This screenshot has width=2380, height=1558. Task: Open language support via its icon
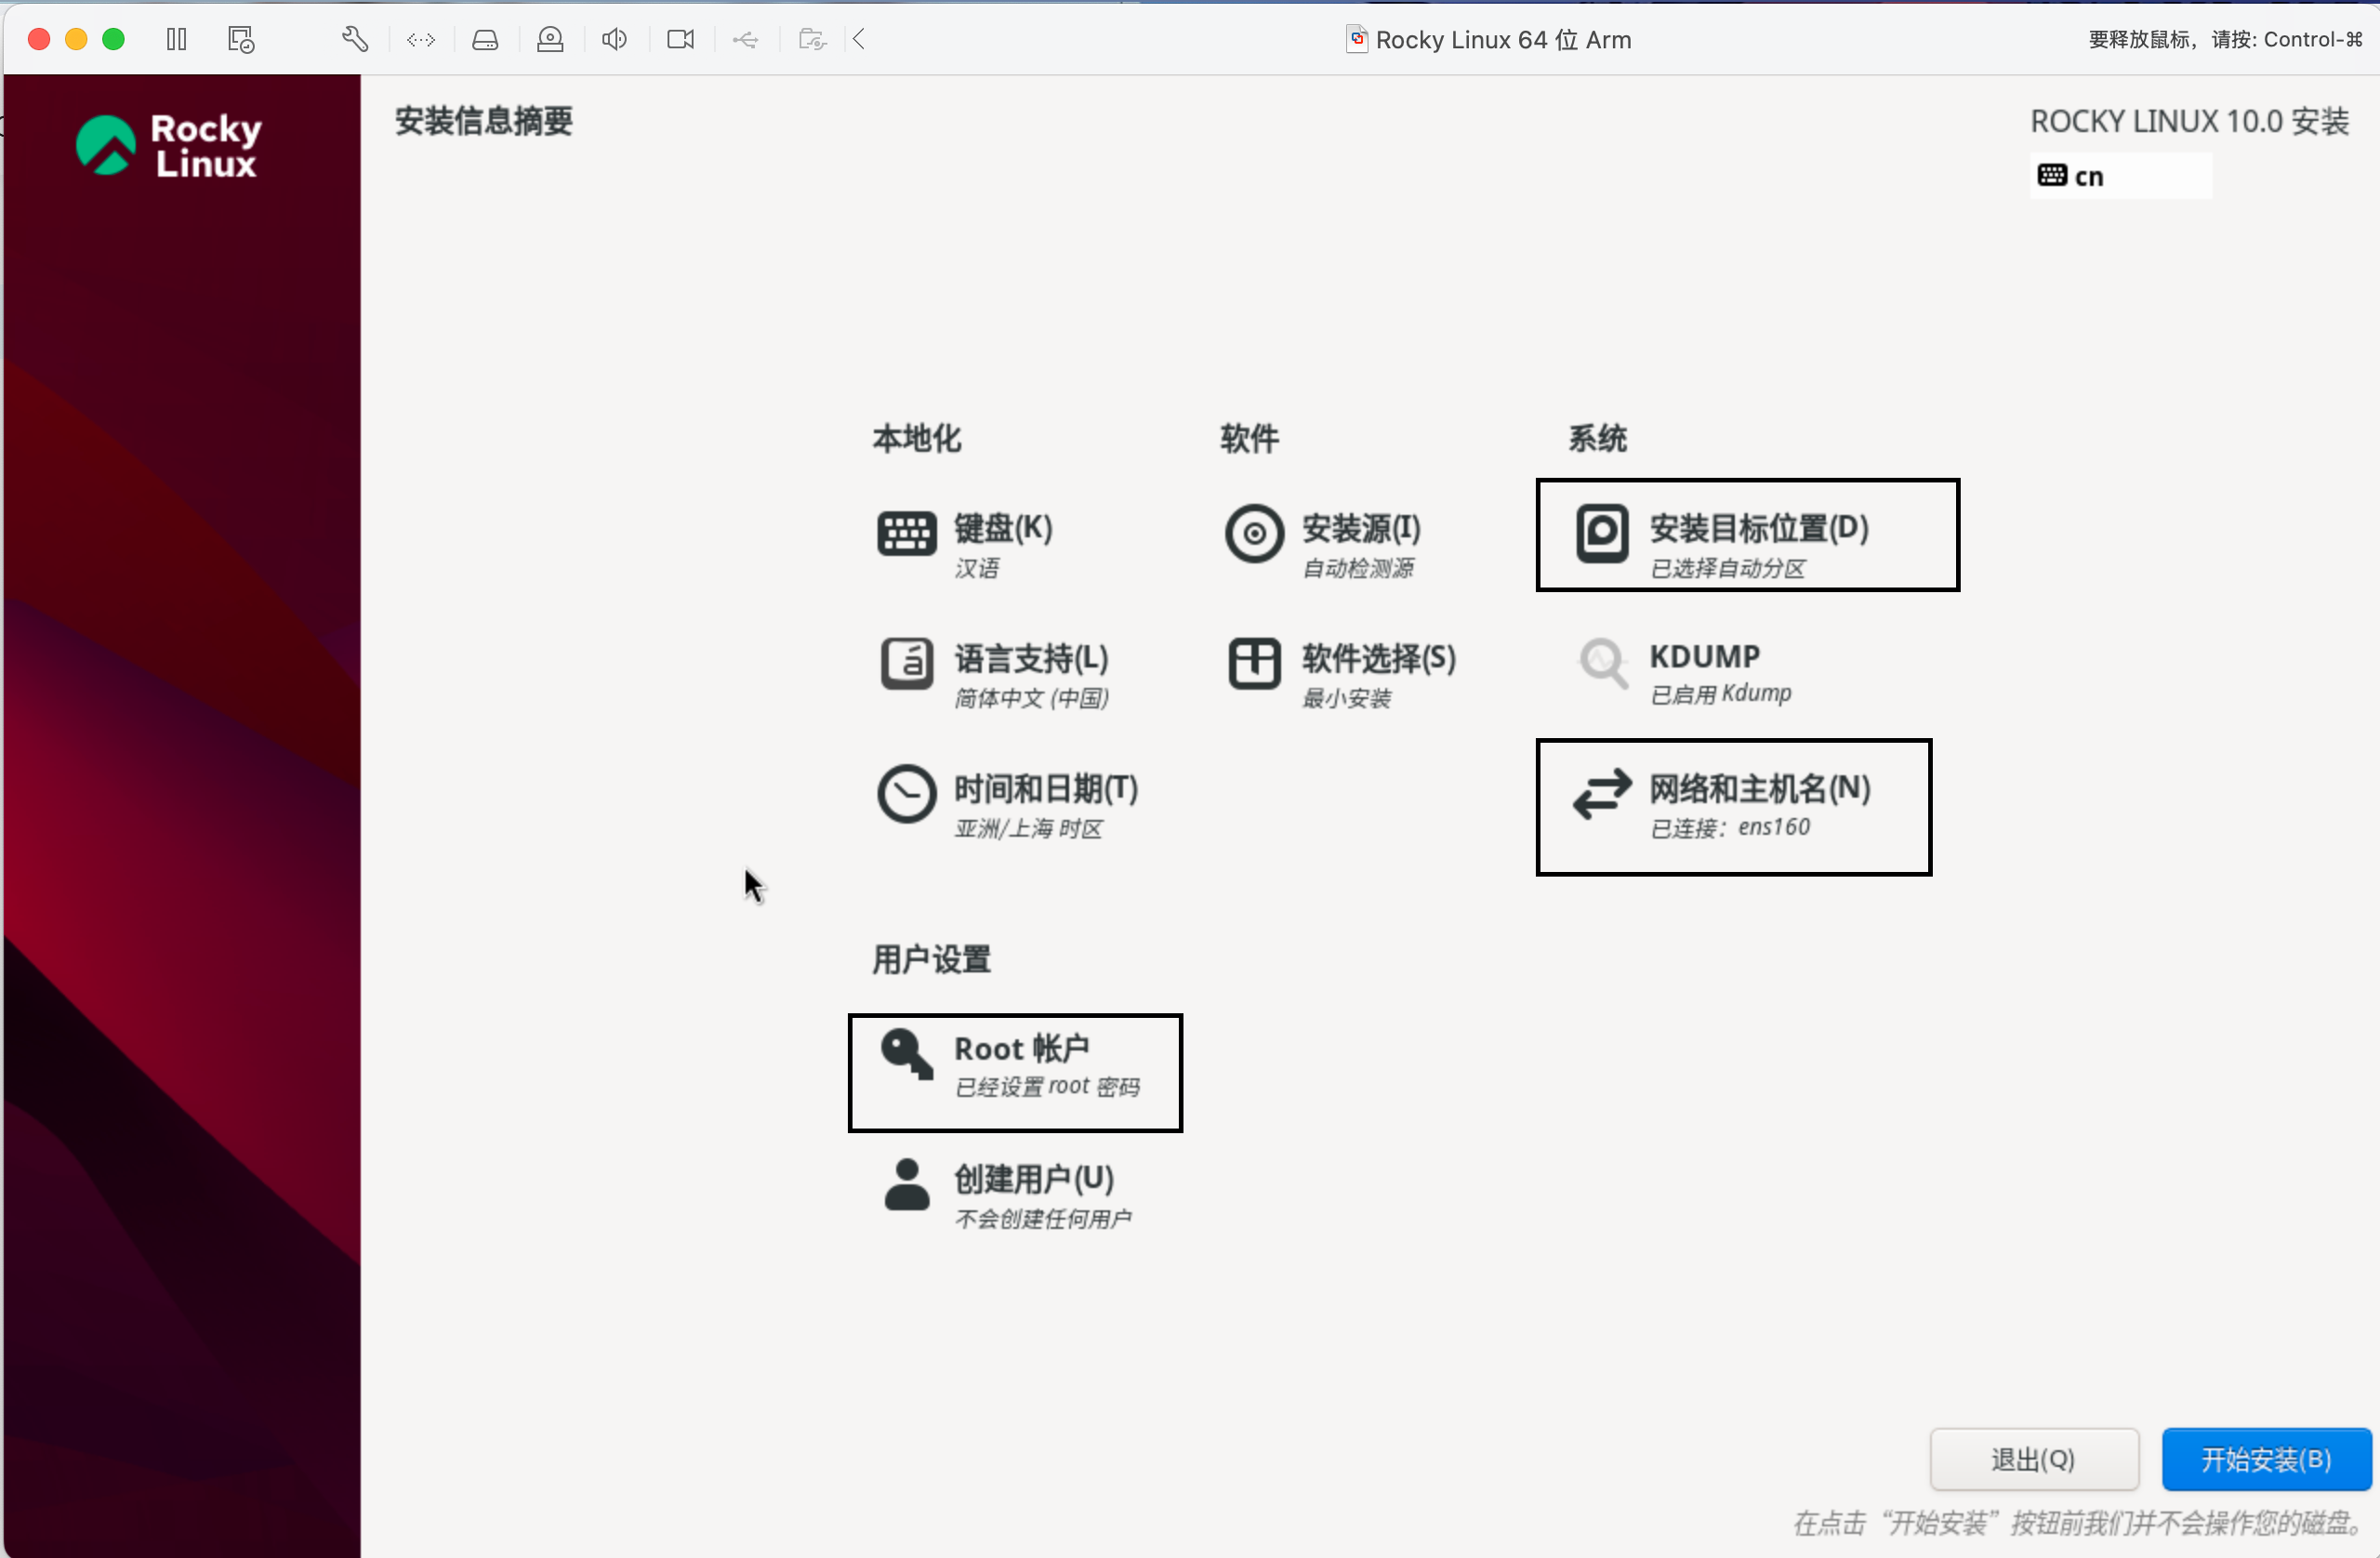906,663
